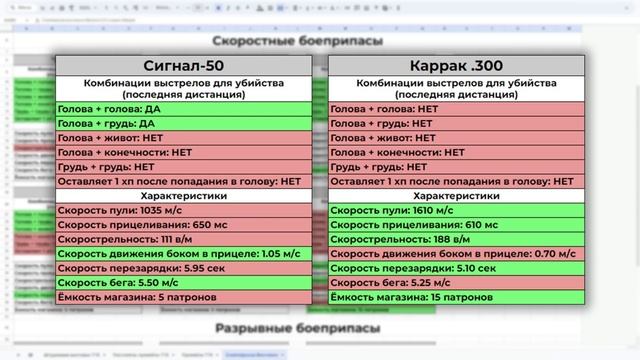Toggle the highlighted Bold button in toolbar

[x=218, y=8]
